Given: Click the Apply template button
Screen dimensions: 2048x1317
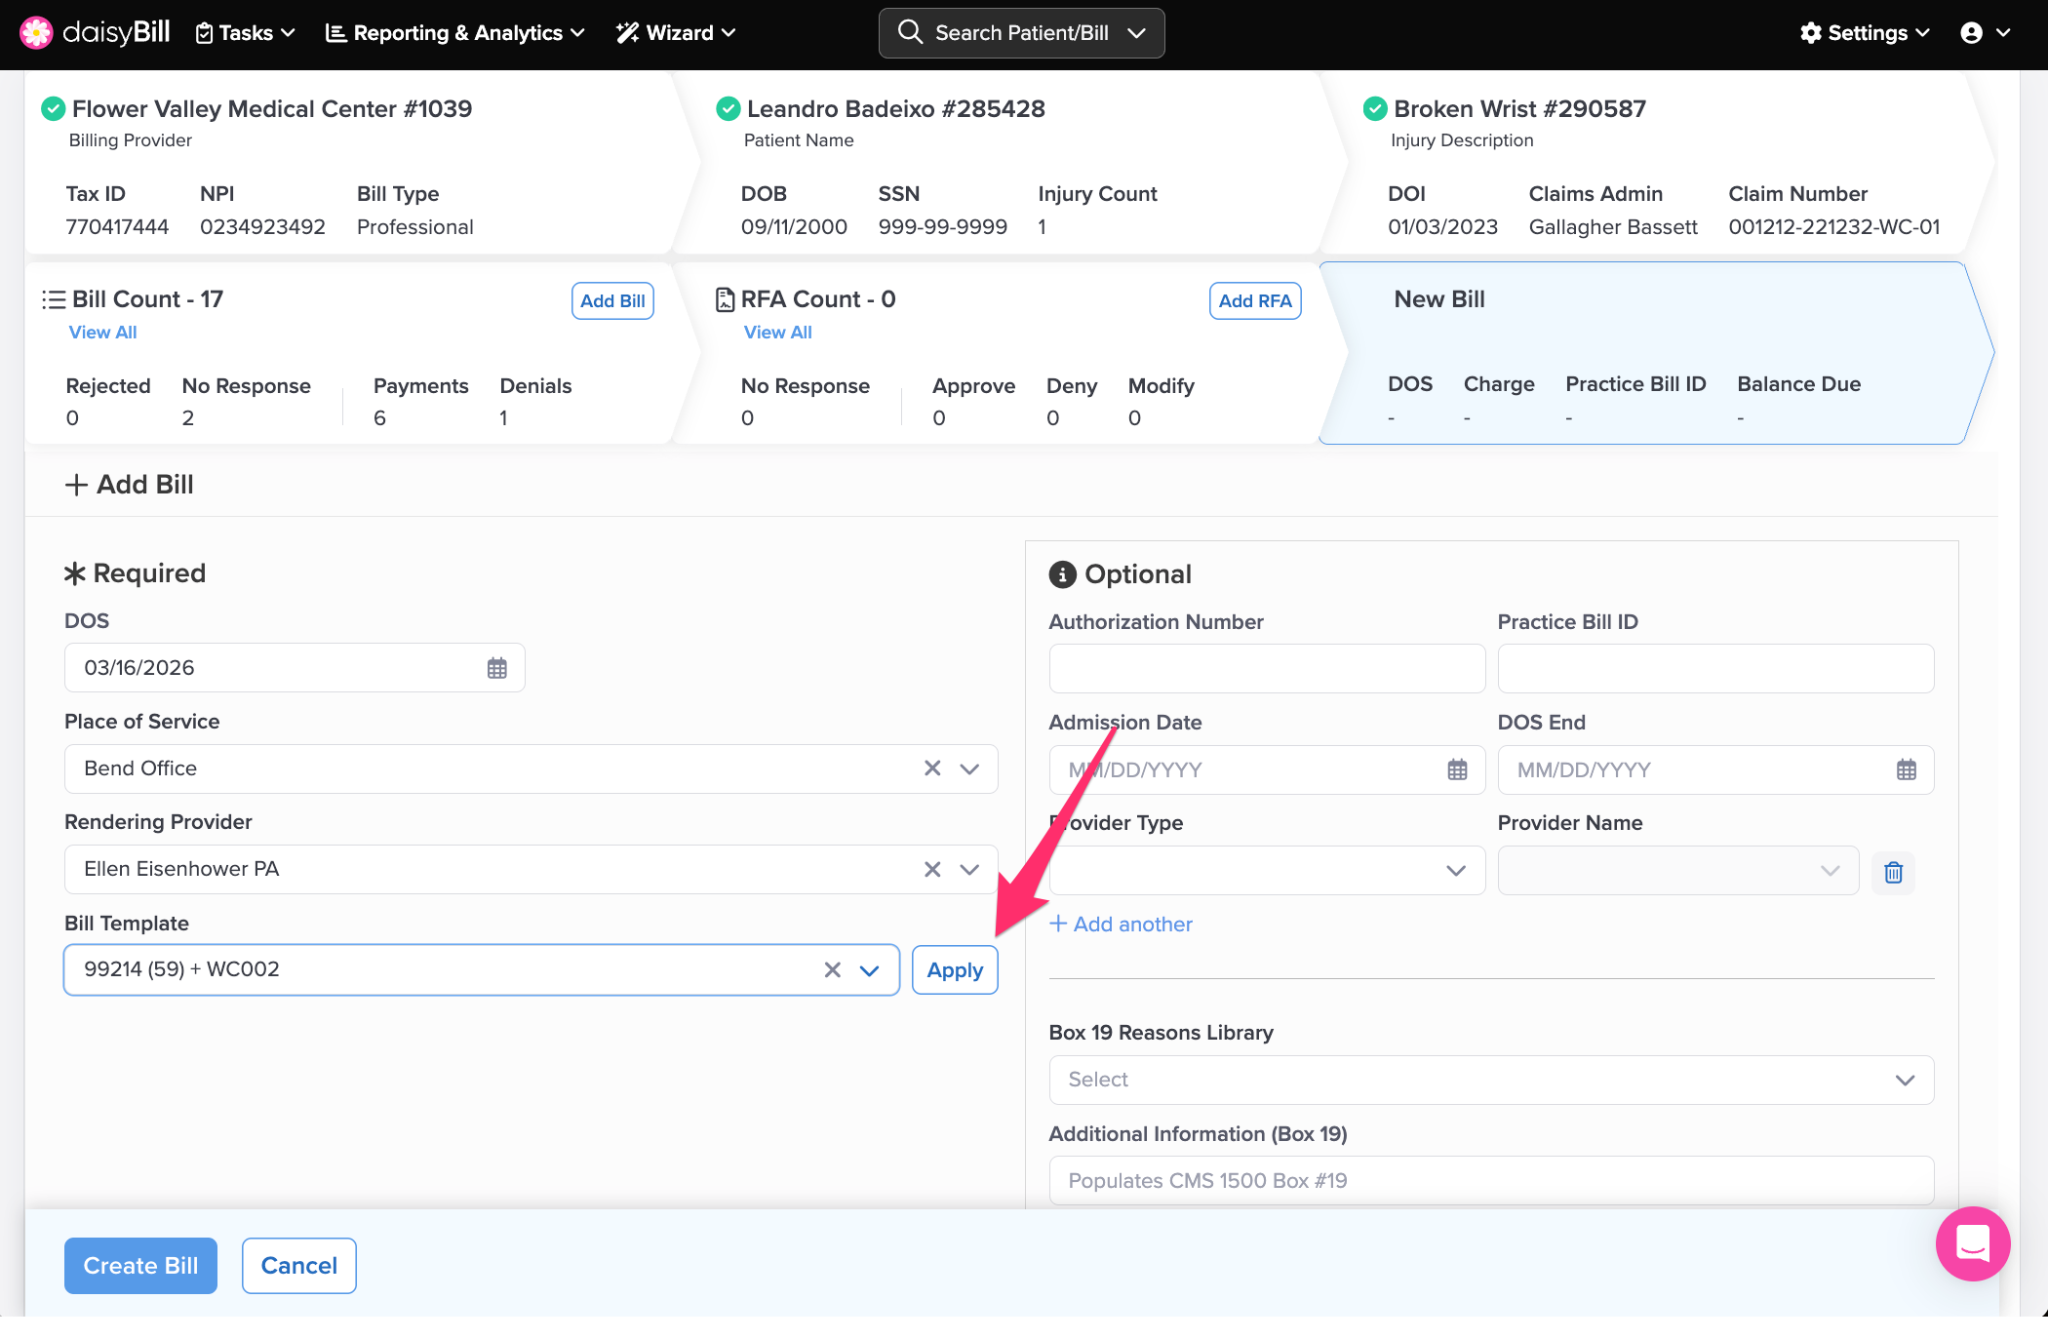Looking at the screenshot, I should (x=954, y=970).
